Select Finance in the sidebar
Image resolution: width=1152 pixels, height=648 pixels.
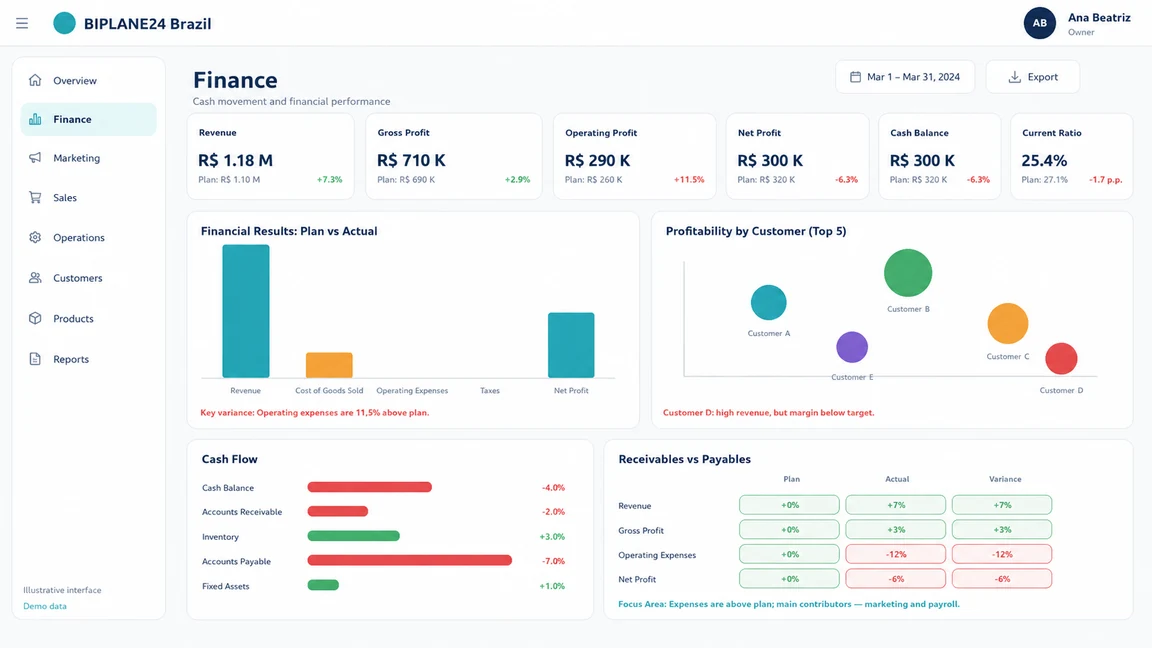tap(88, 119)
